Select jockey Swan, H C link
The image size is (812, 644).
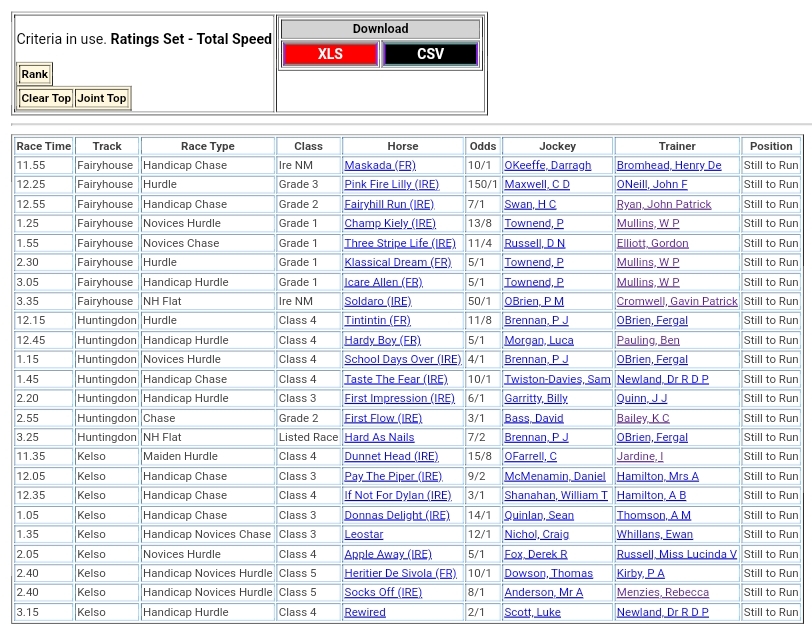tap(529, 204)
